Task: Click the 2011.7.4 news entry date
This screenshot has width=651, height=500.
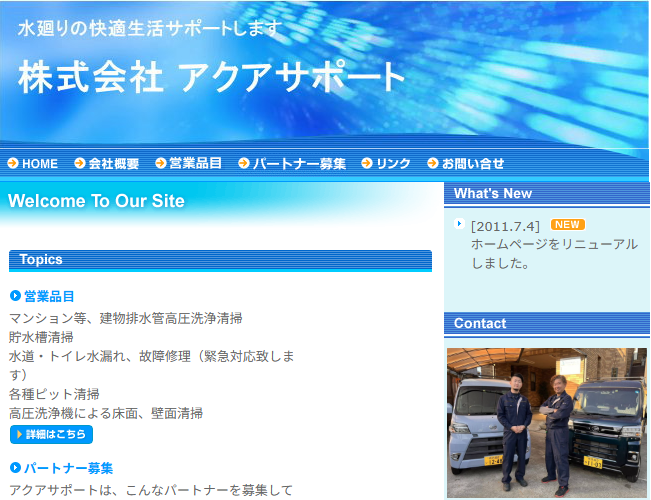Action: coord(505,226)
